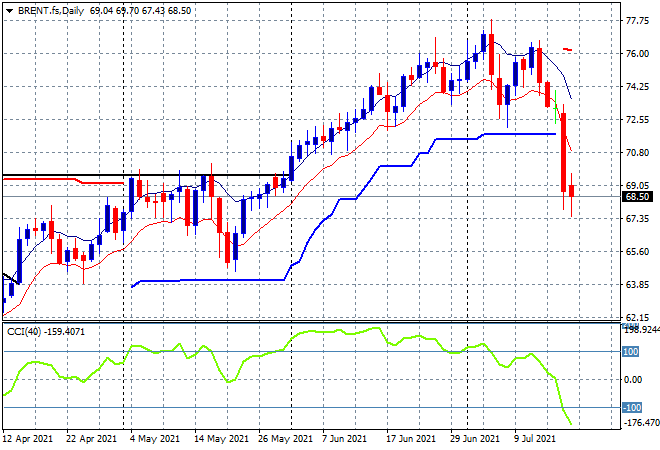This screenshot has width=660, height=450.
Task: Click the 72.55 price axis label
Action: [x=637, y=120]
